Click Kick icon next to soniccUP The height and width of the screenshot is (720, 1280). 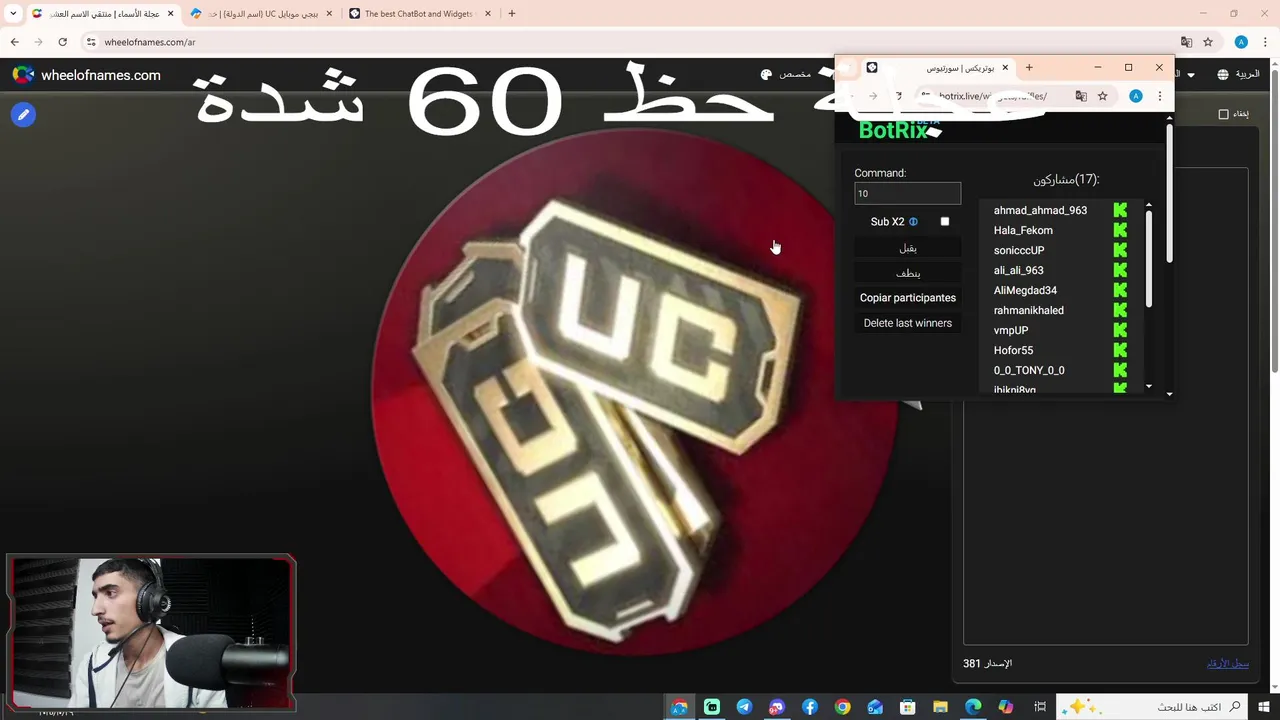(1120, 250)
